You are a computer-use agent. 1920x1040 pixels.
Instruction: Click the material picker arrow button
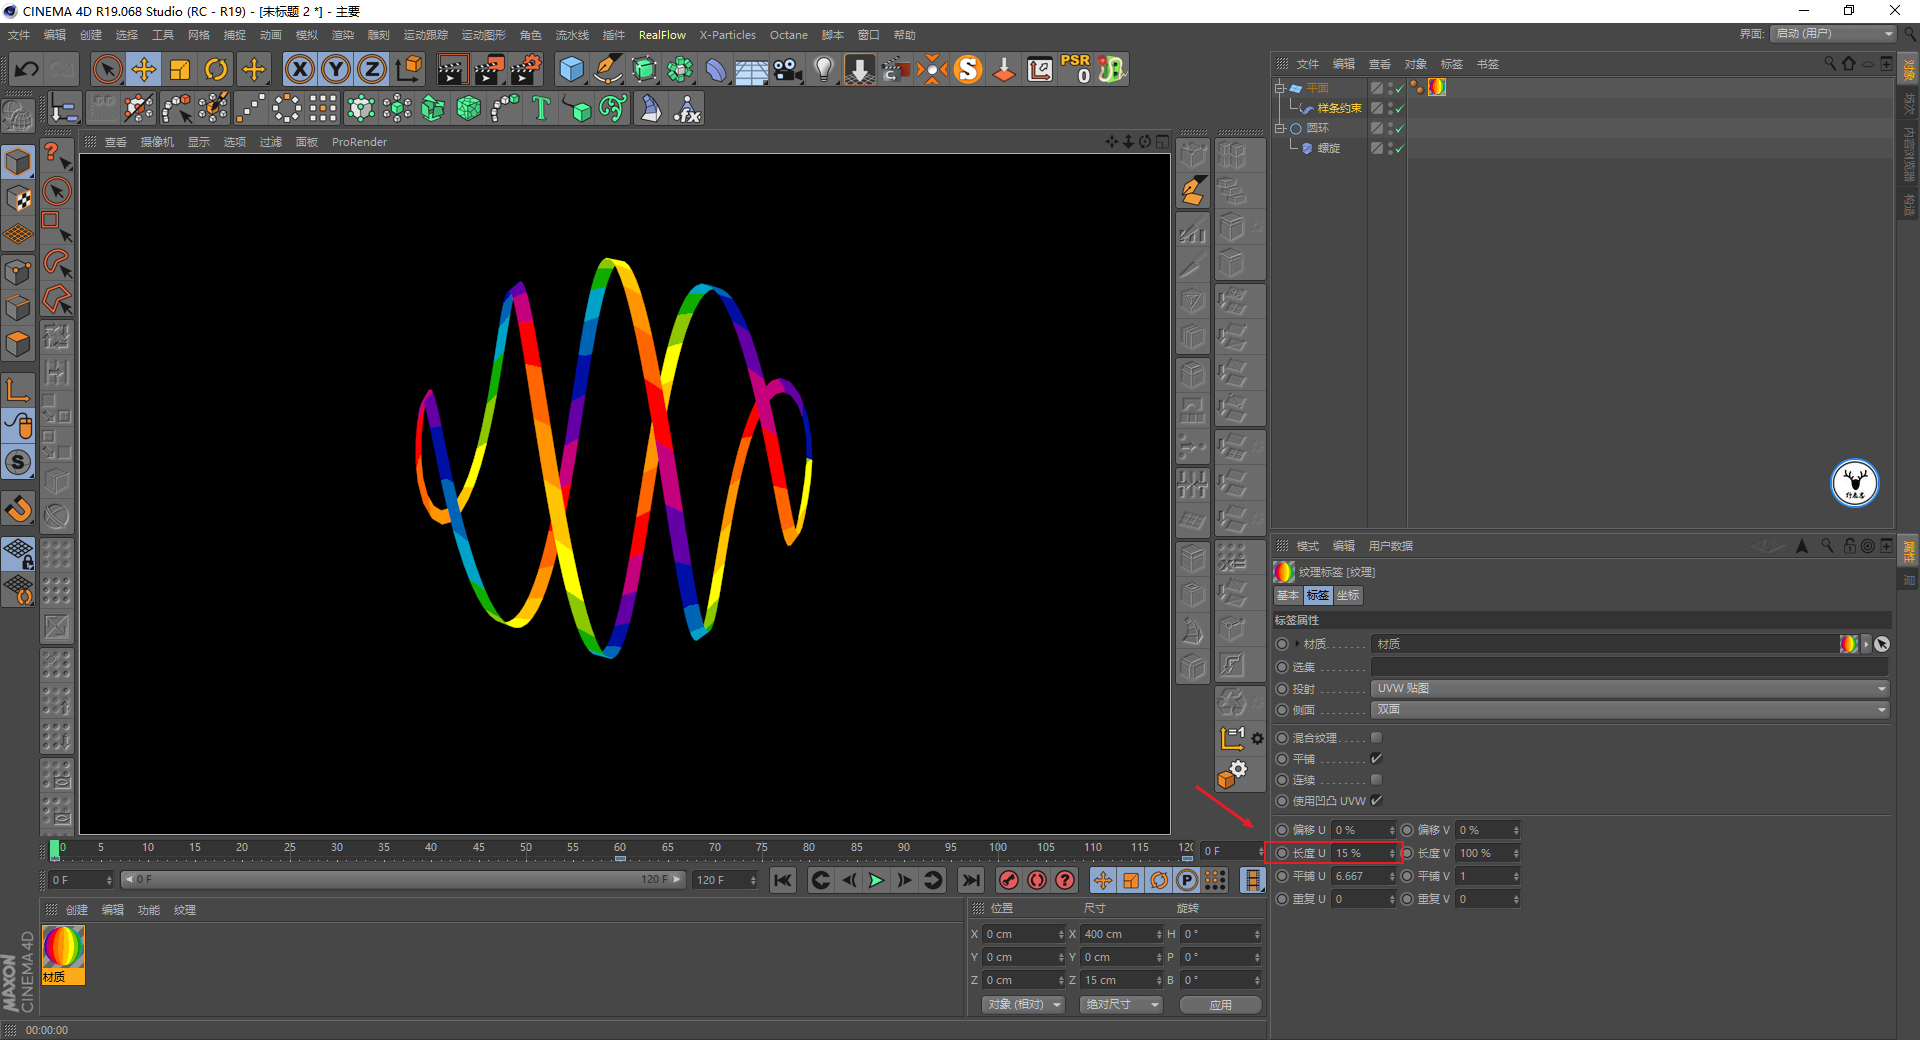(1882, 644)
